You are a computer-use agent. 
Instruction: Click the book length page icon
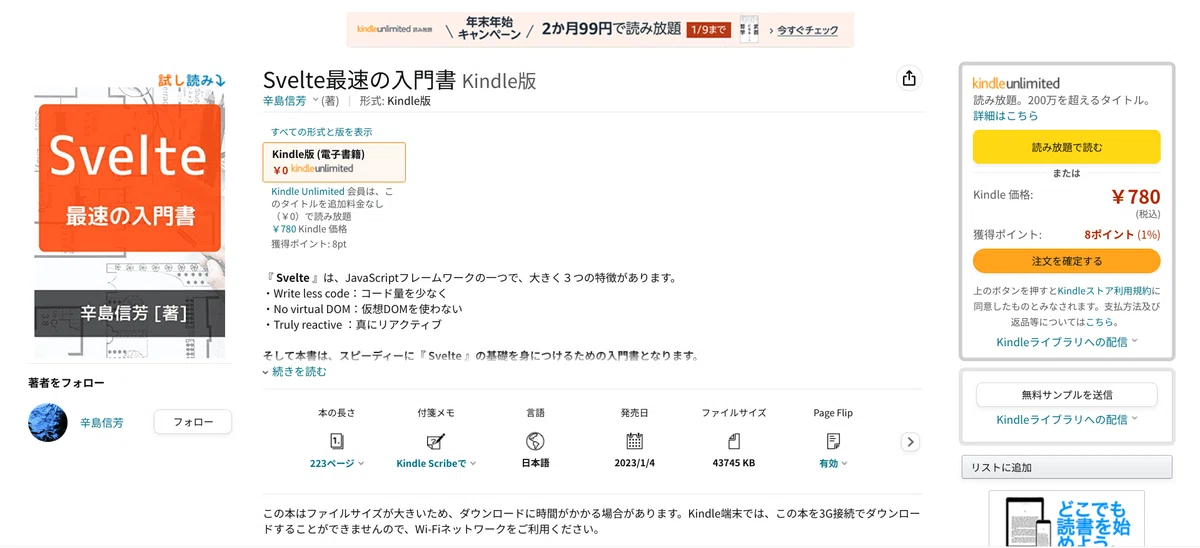pos(337,441)
